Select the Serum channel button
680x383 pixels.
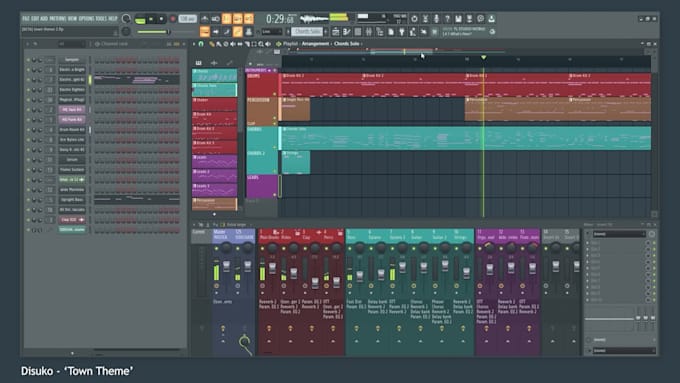72,160
